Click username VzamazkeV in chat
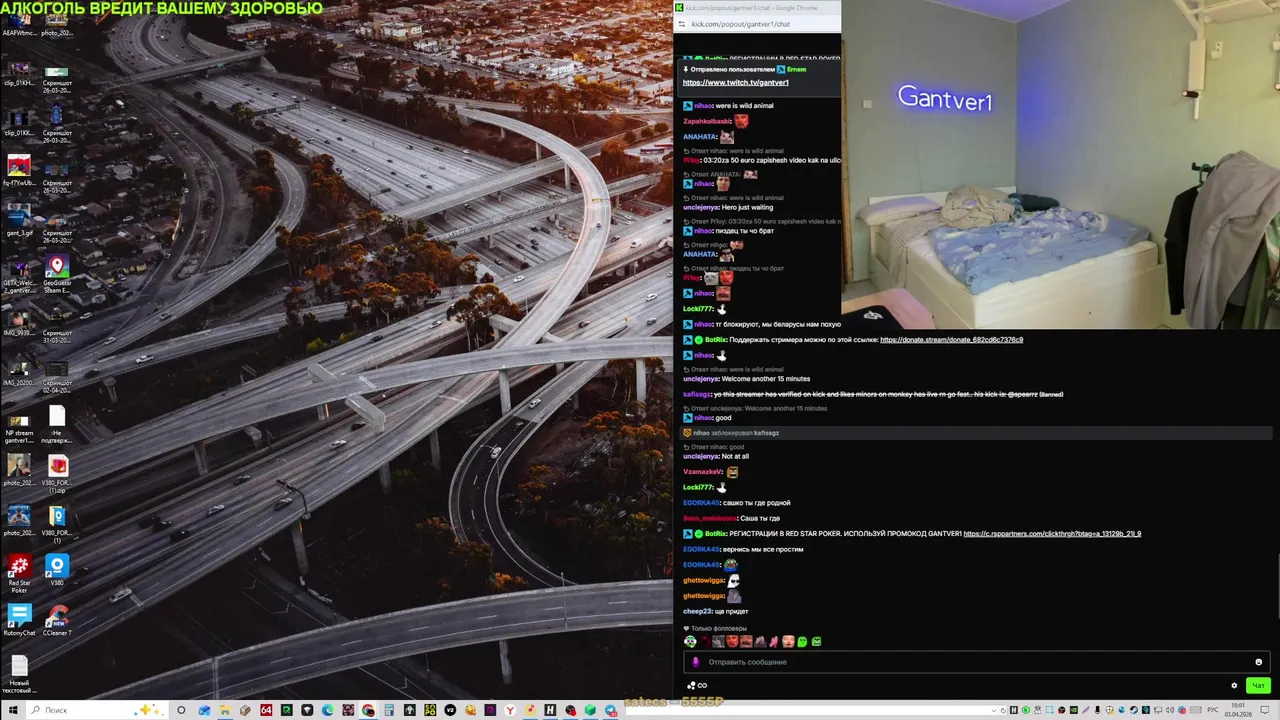The width and height of the screenshot is (1280, 720). coord(702,472)
